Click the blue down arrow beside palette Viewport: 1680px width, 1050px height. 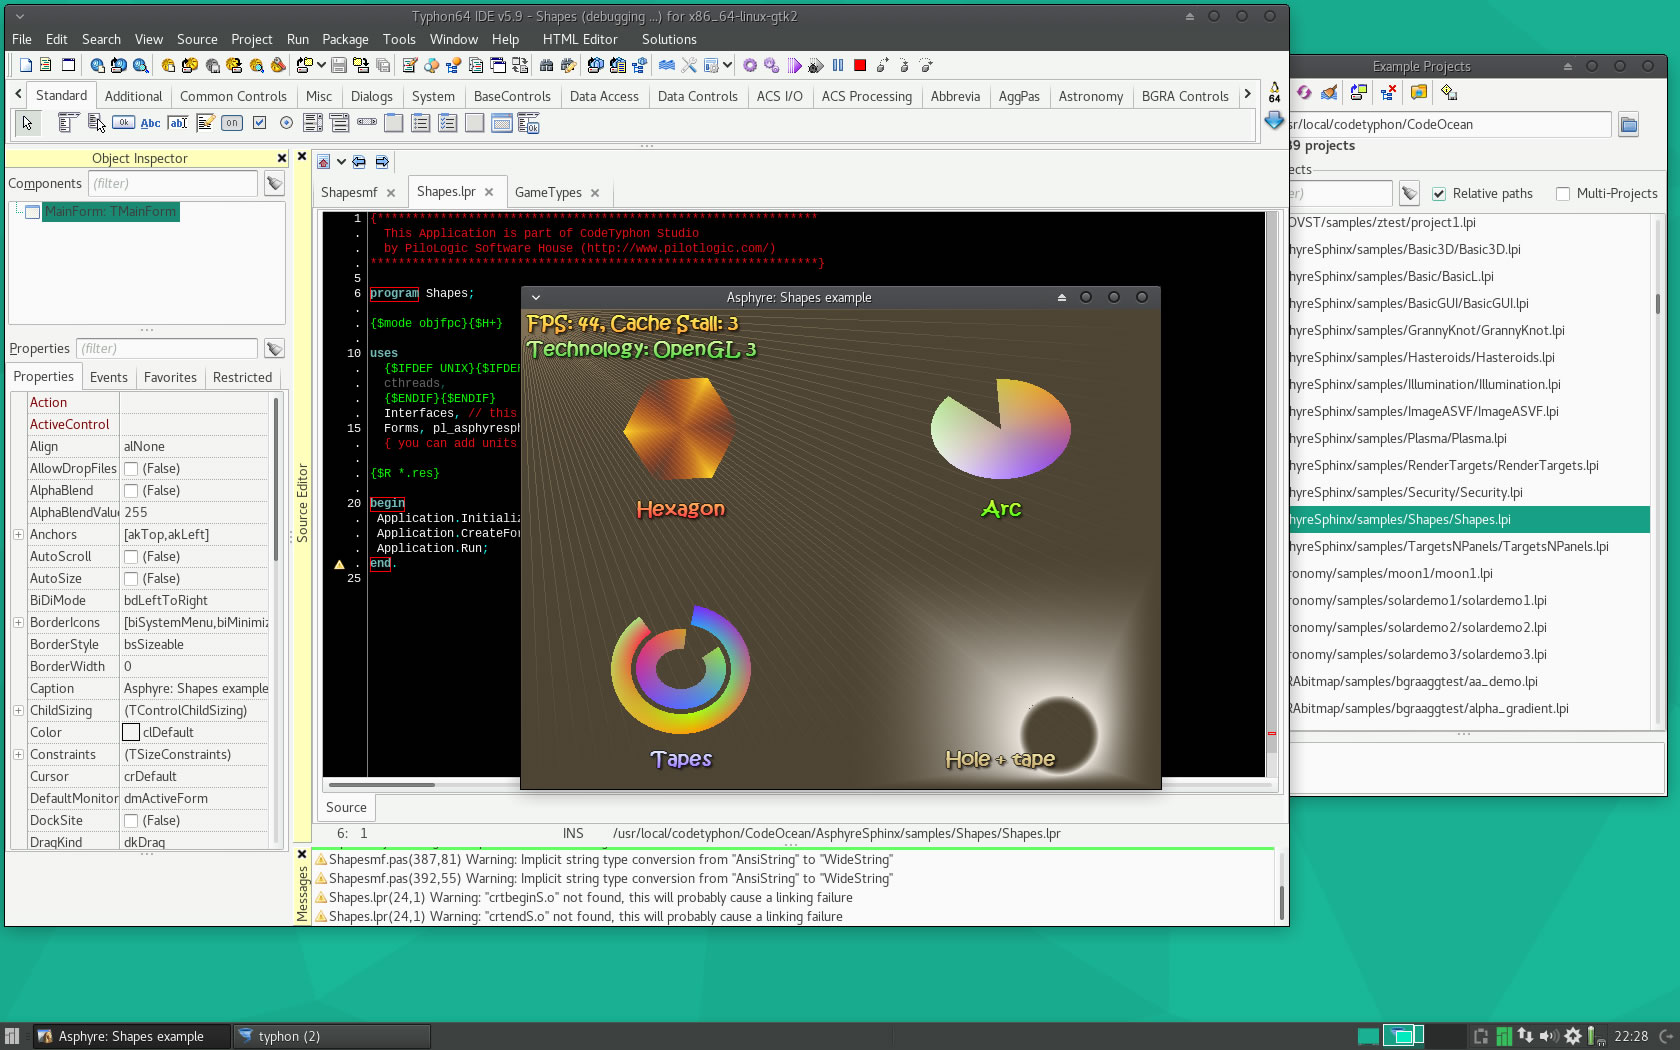pyautogui.click(x=1274, y=121)
